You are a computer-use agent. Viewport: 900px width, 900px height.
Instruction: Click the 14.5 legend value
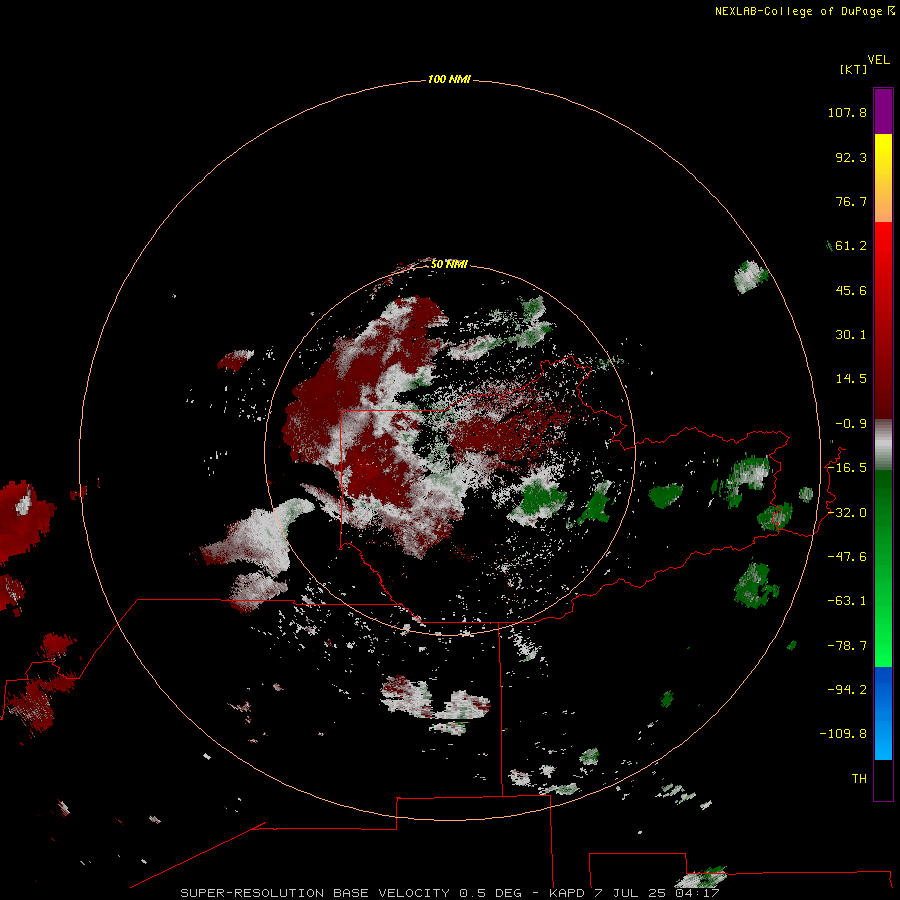(x=851, y=379)
